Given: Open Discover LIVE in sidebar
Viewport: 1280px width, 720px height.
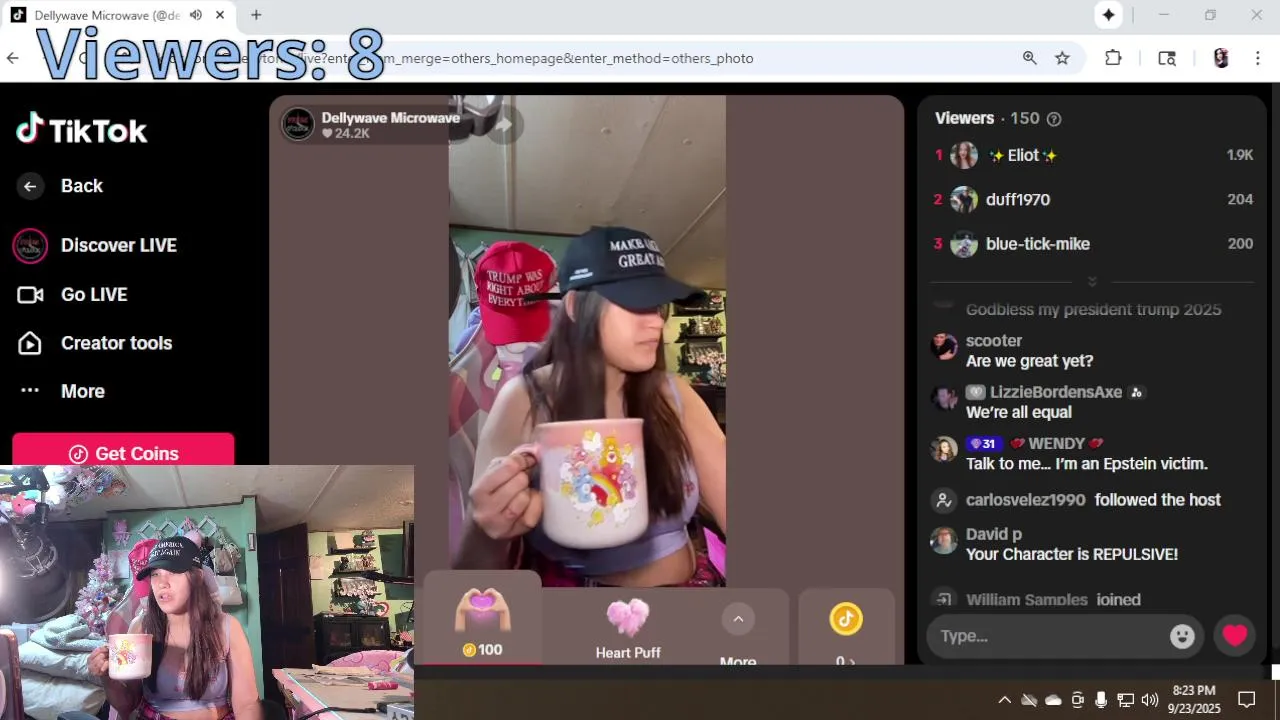Looking at the screenshot, I should (95, 245).
